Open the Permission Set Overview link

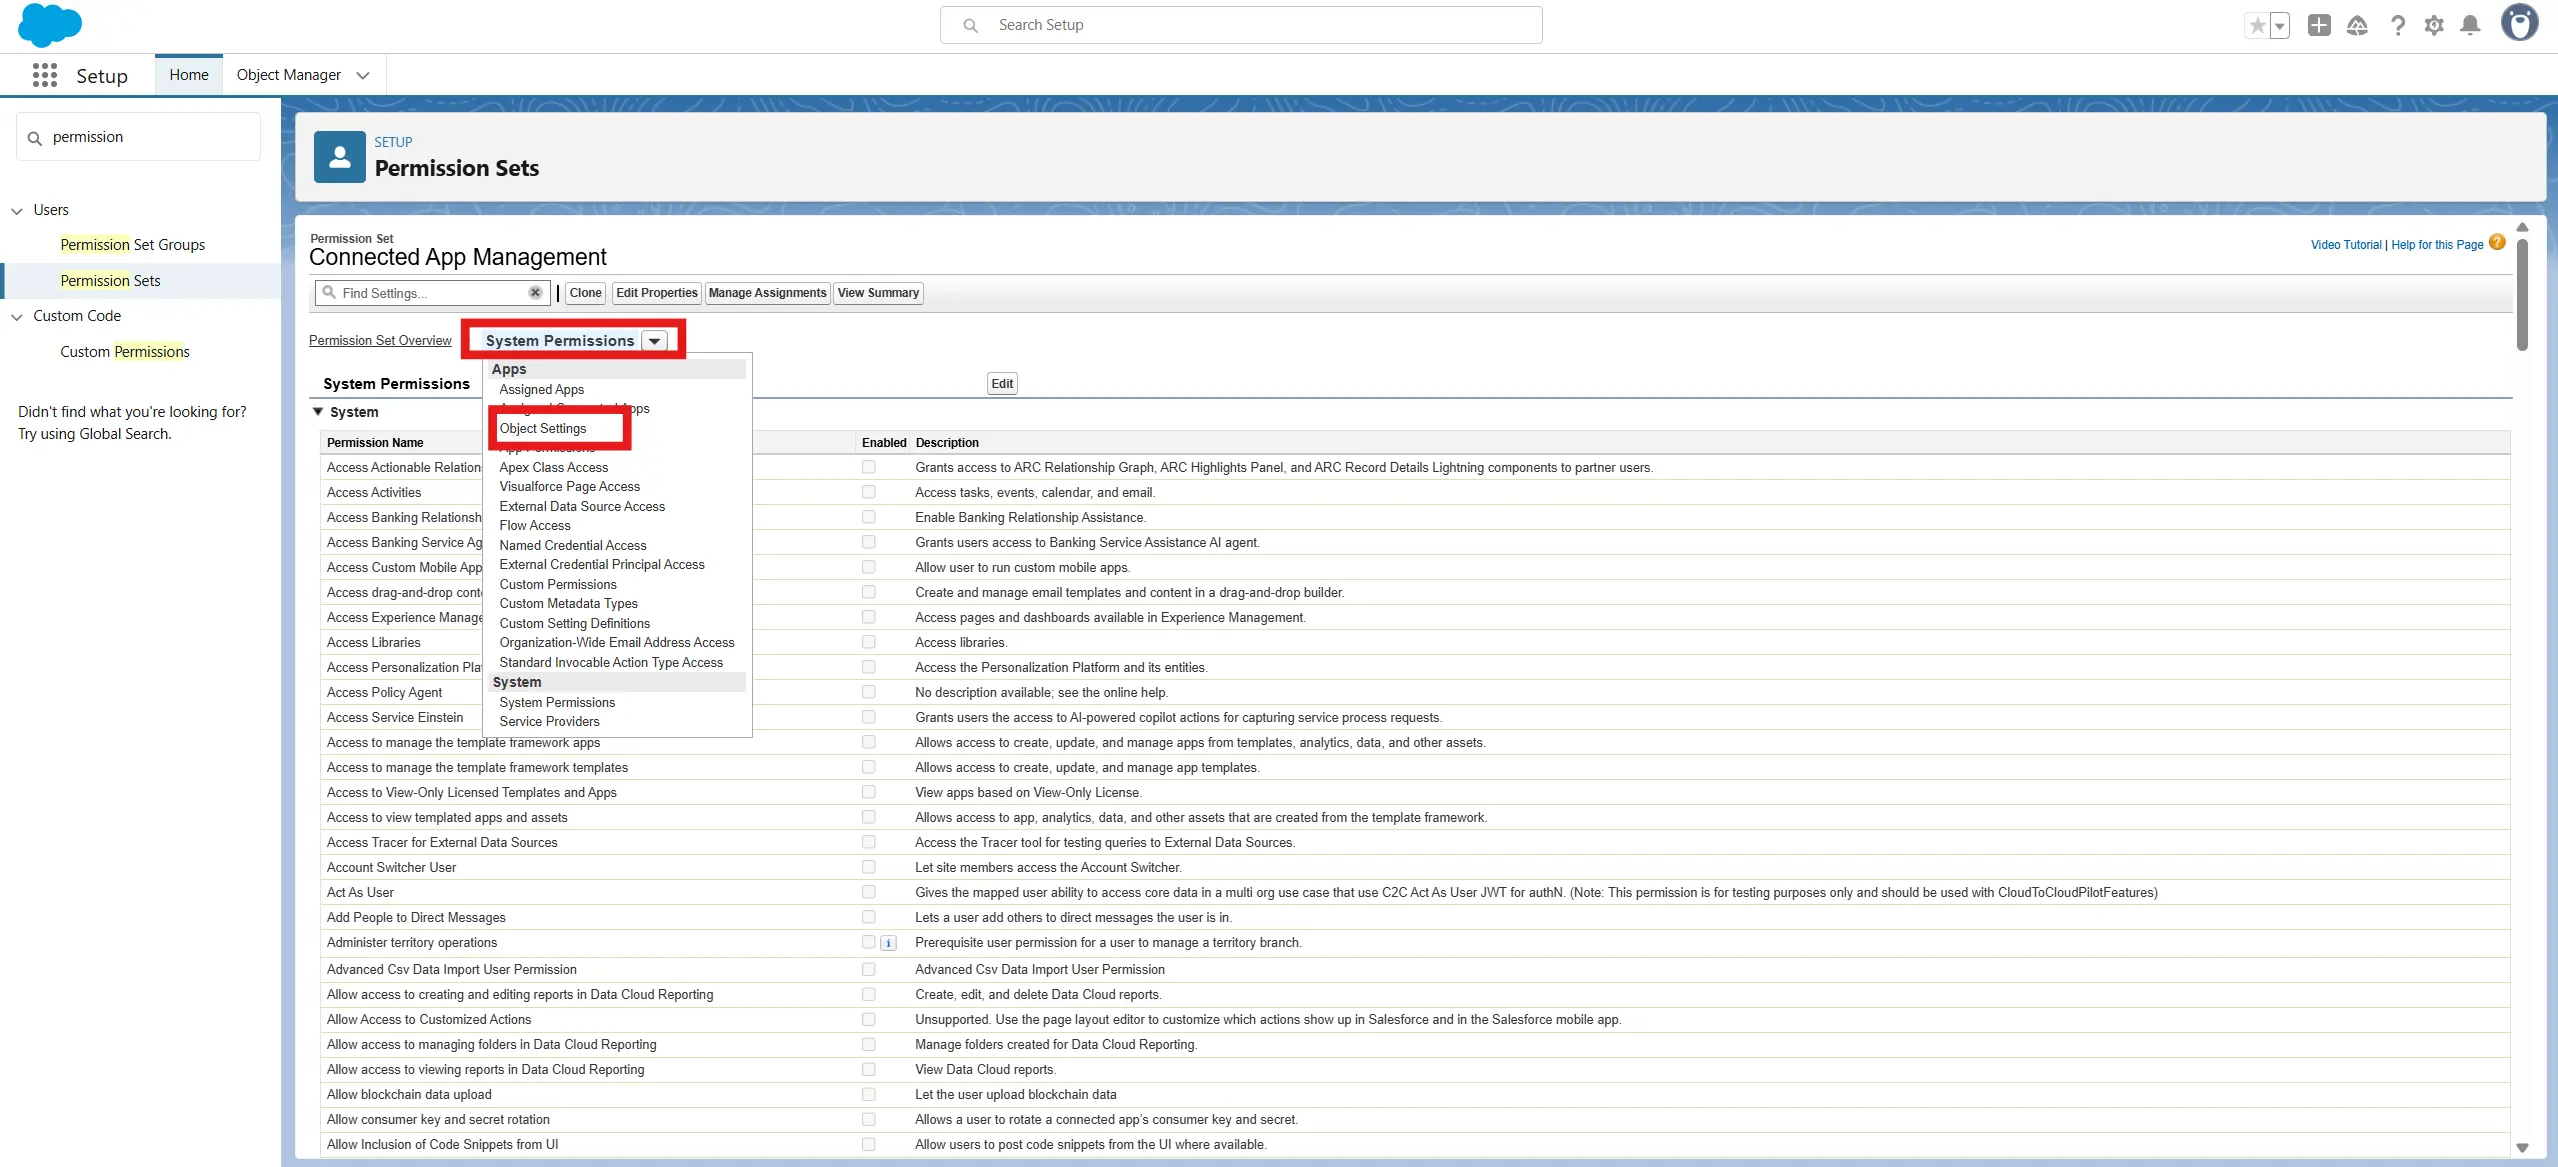point(380,341)
